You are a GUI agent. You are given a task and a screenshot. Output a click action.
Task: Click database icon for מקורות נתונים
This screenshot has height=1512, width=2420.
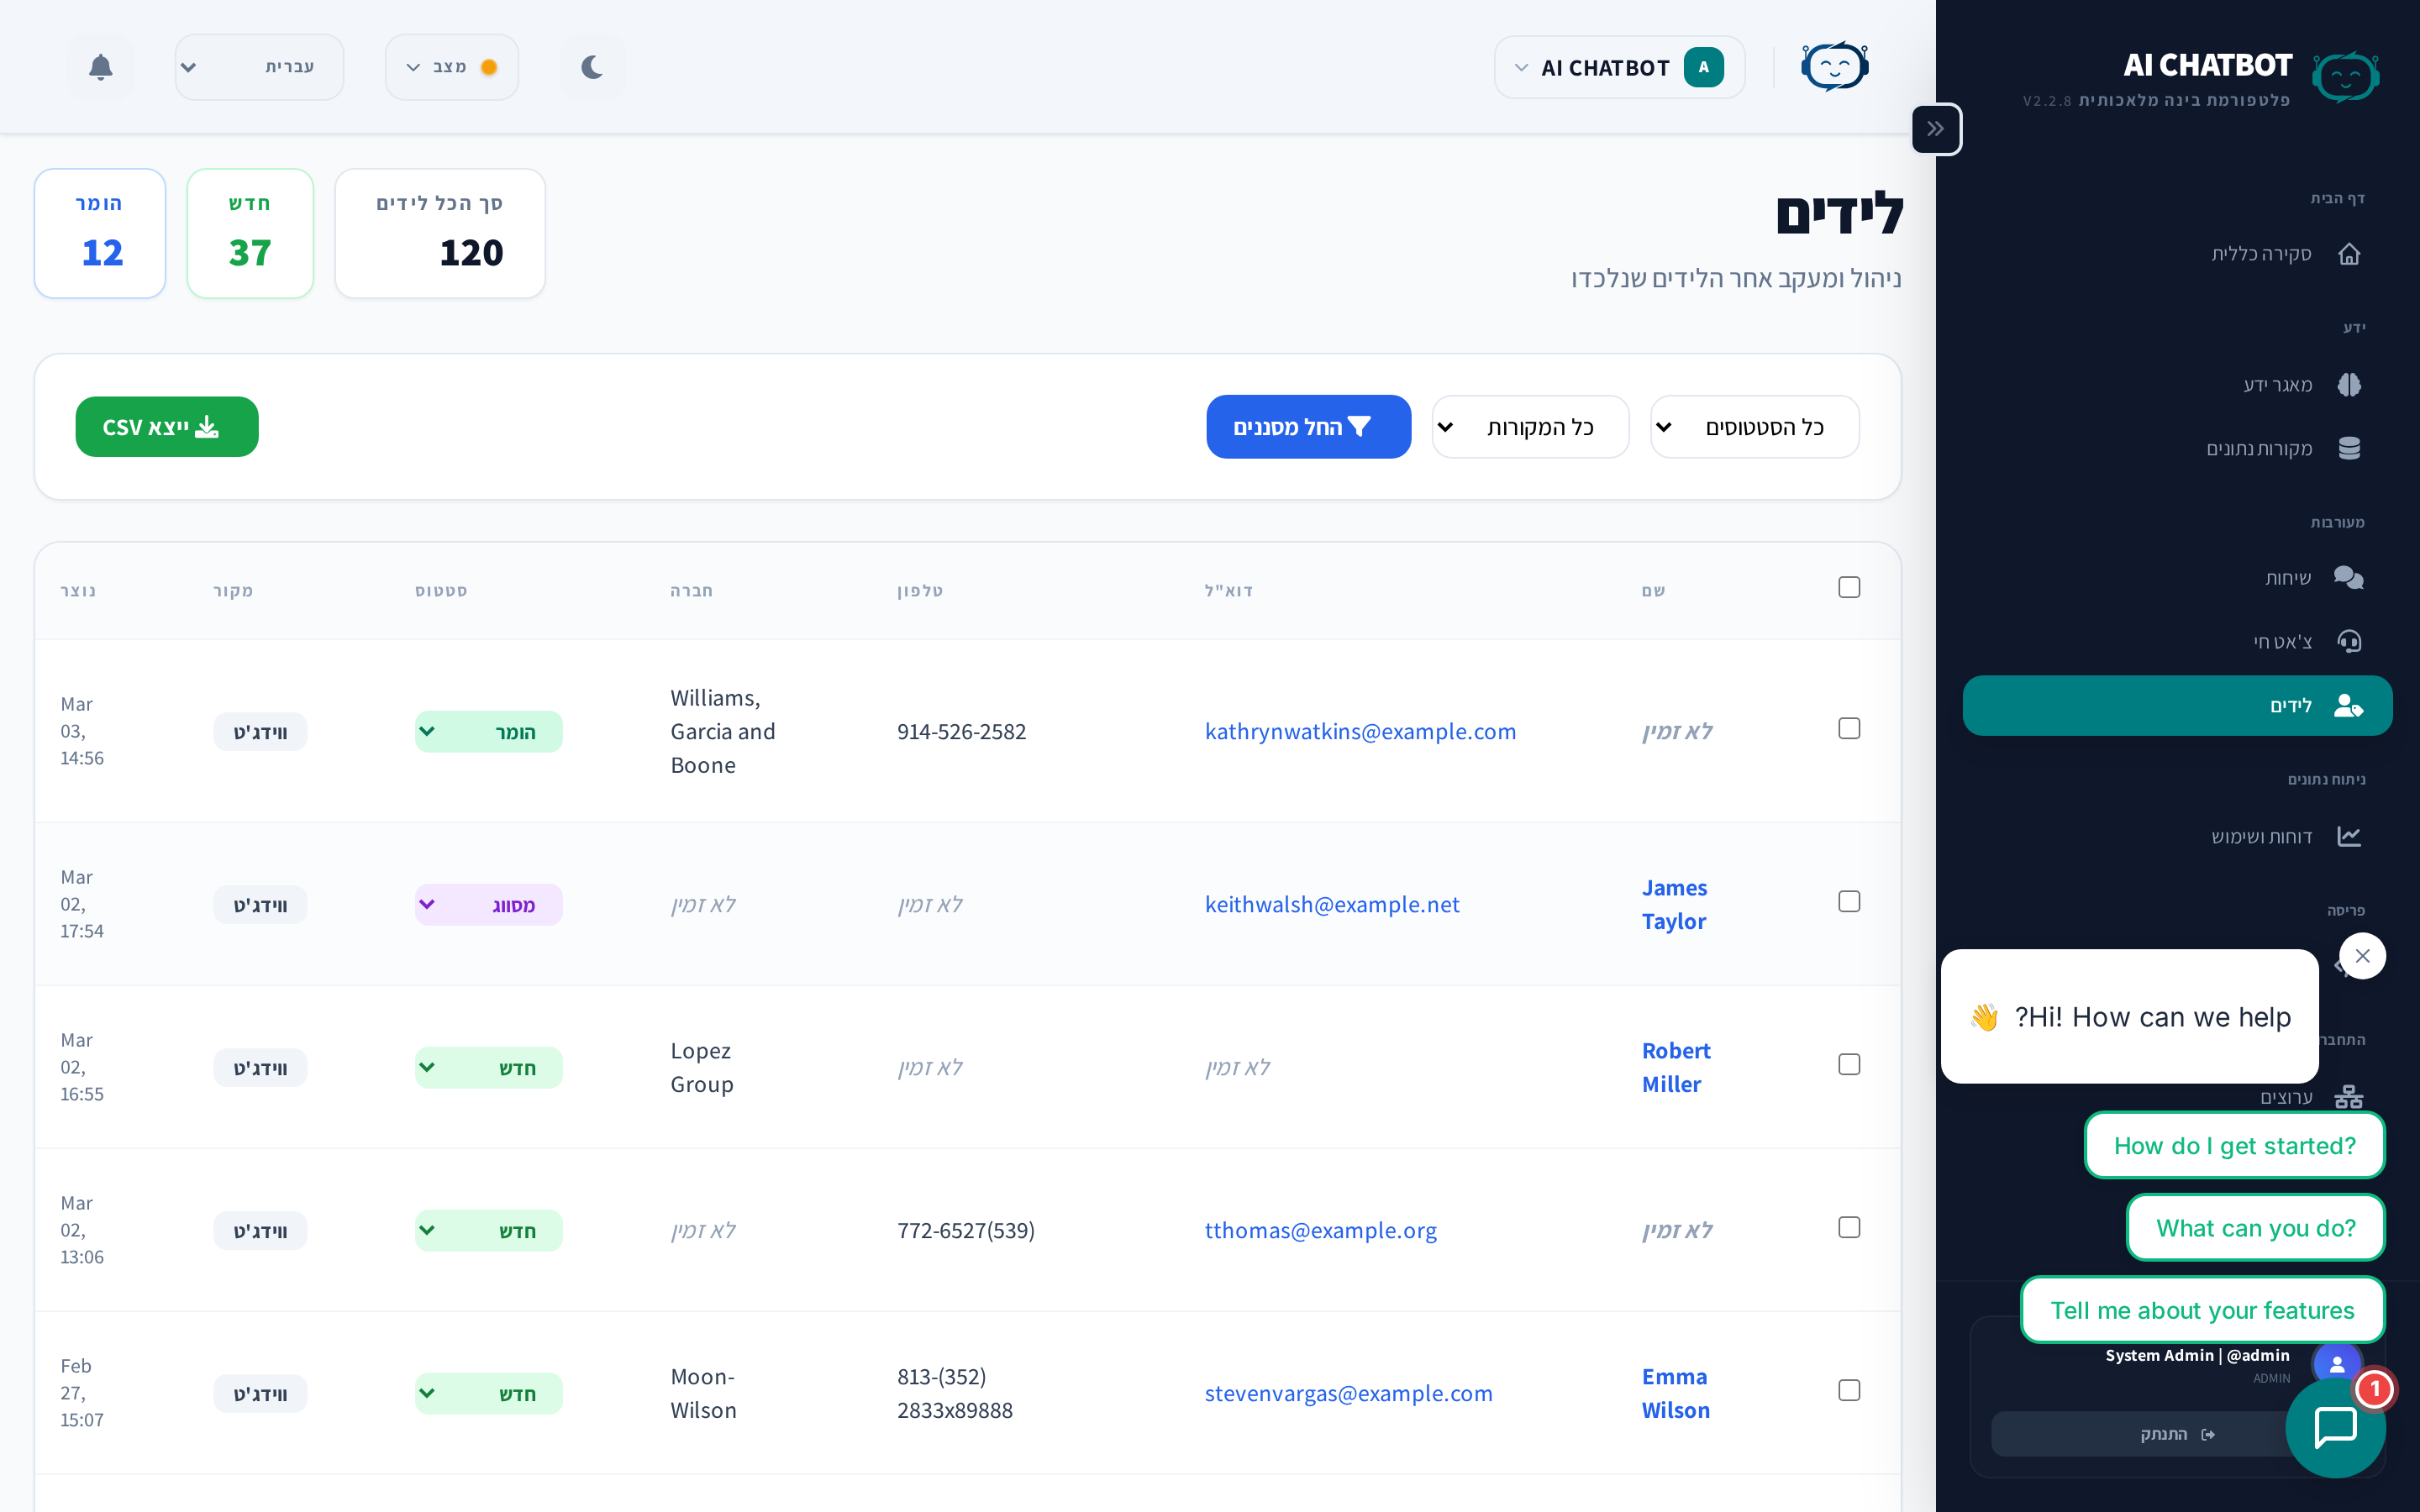(x=2349, y=448)
